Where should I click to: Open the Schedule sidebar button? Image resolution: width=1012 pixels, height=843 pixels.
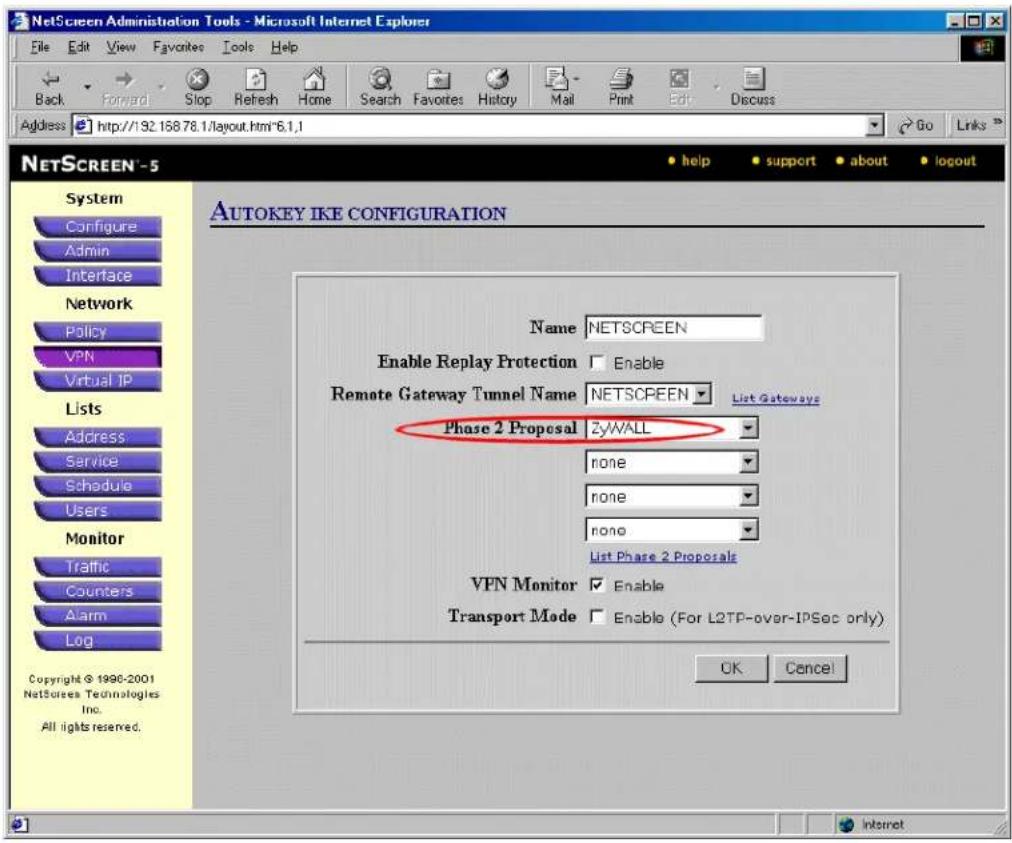tap(98, 486)
